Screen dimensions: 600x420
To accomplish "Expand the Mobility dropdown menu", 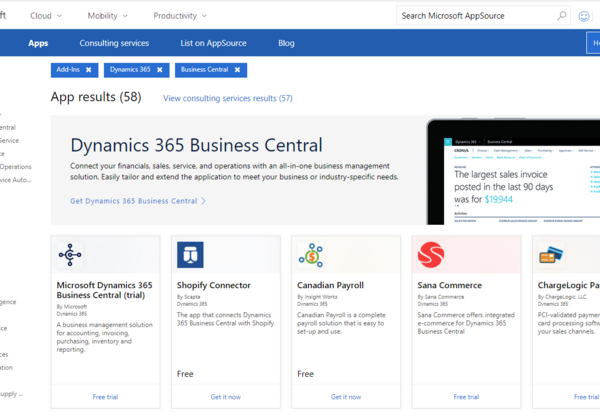I will coord(108,16).
